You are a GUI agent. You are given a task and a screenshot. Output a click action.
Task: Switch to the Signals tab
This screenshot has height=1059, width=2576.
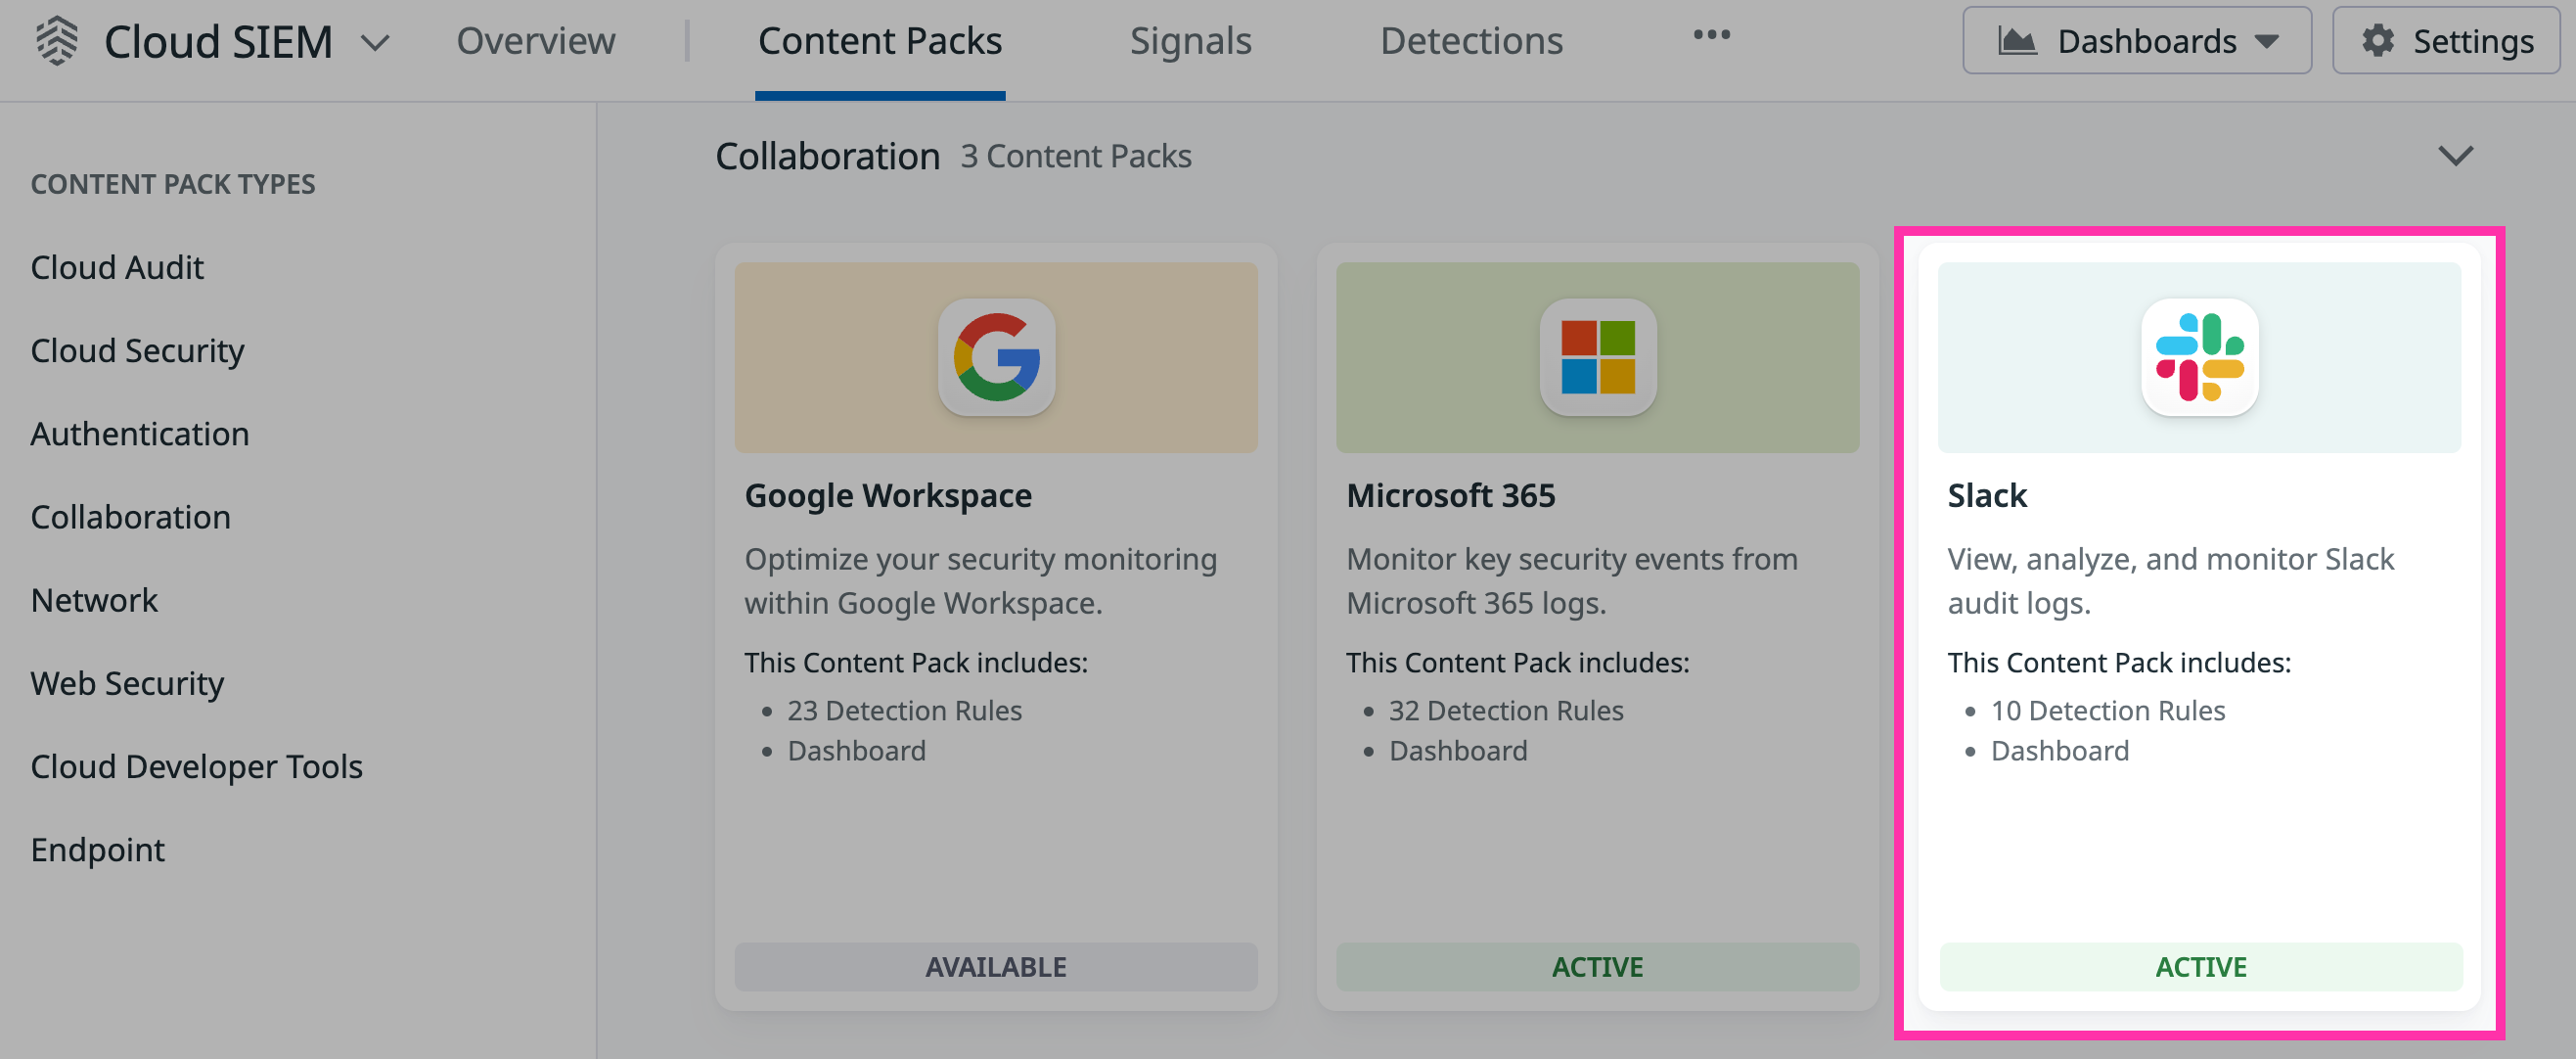pos(1190,40)
